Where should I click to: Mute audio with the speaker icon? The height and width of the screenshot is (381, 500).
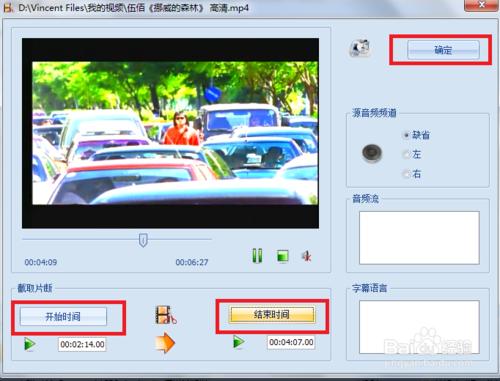(x=307, y=256)
